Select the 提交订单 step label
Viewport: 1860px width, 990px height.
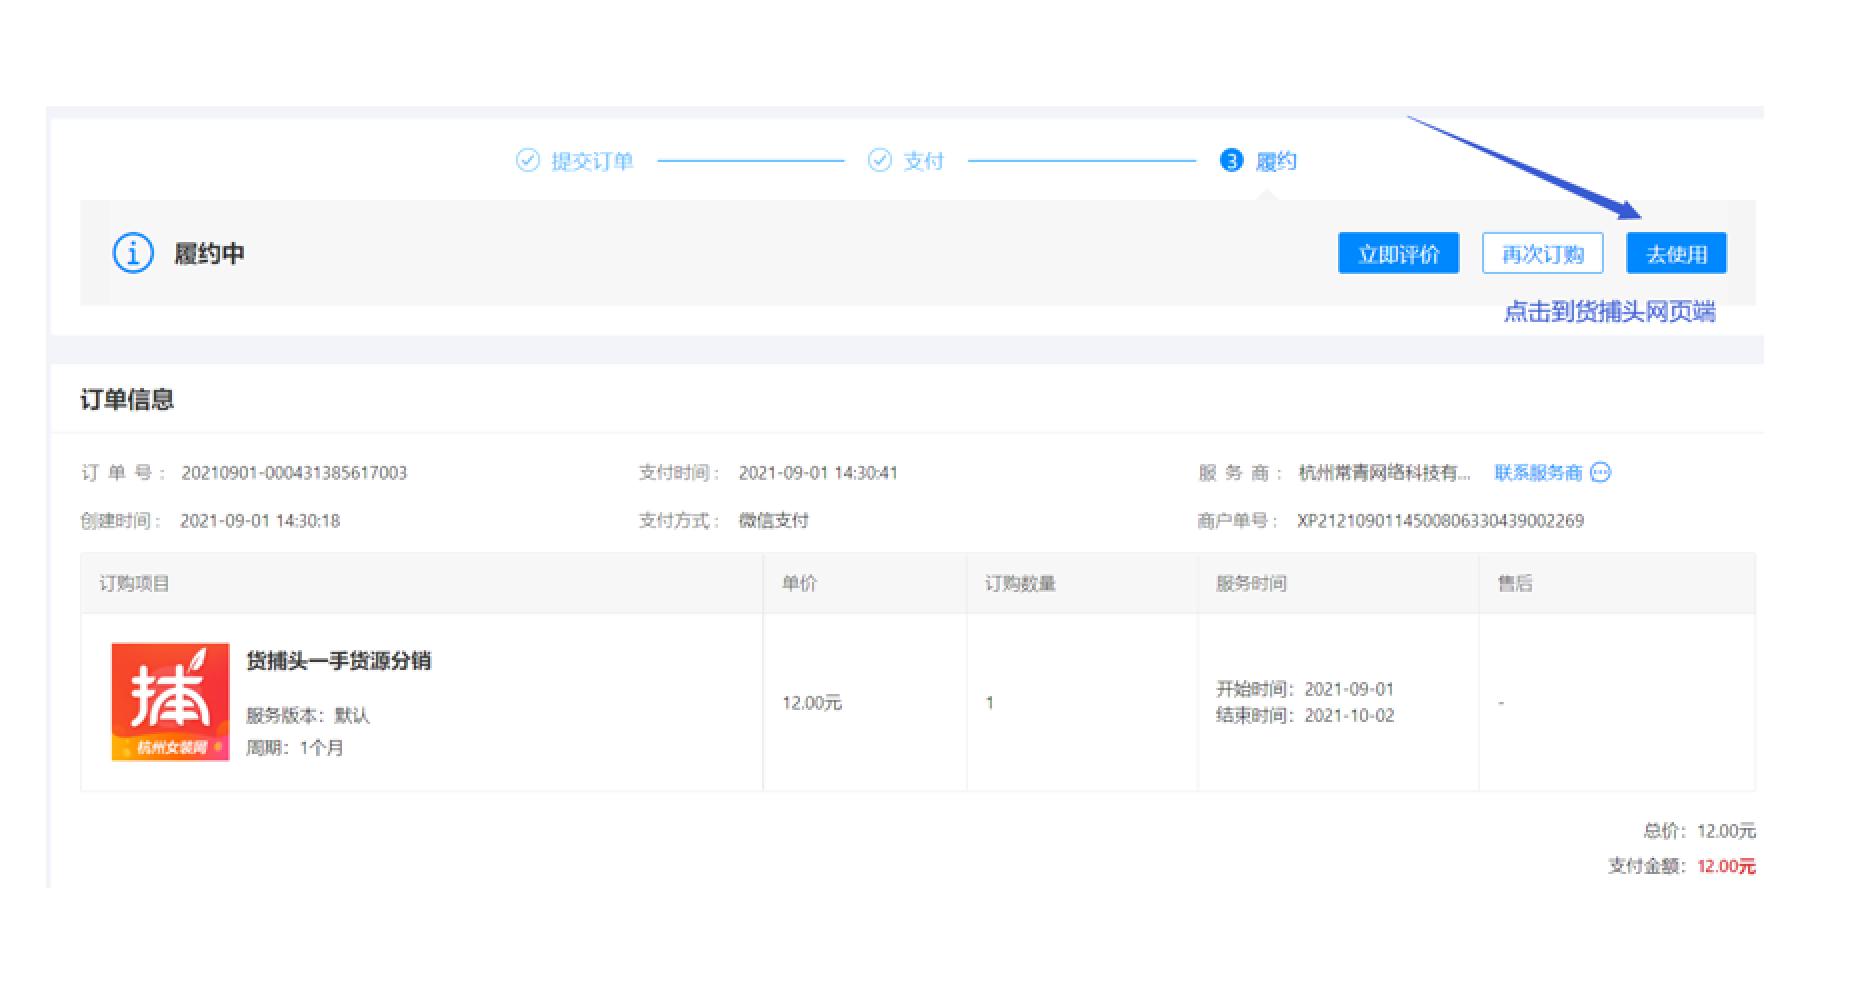click(592, 161)
